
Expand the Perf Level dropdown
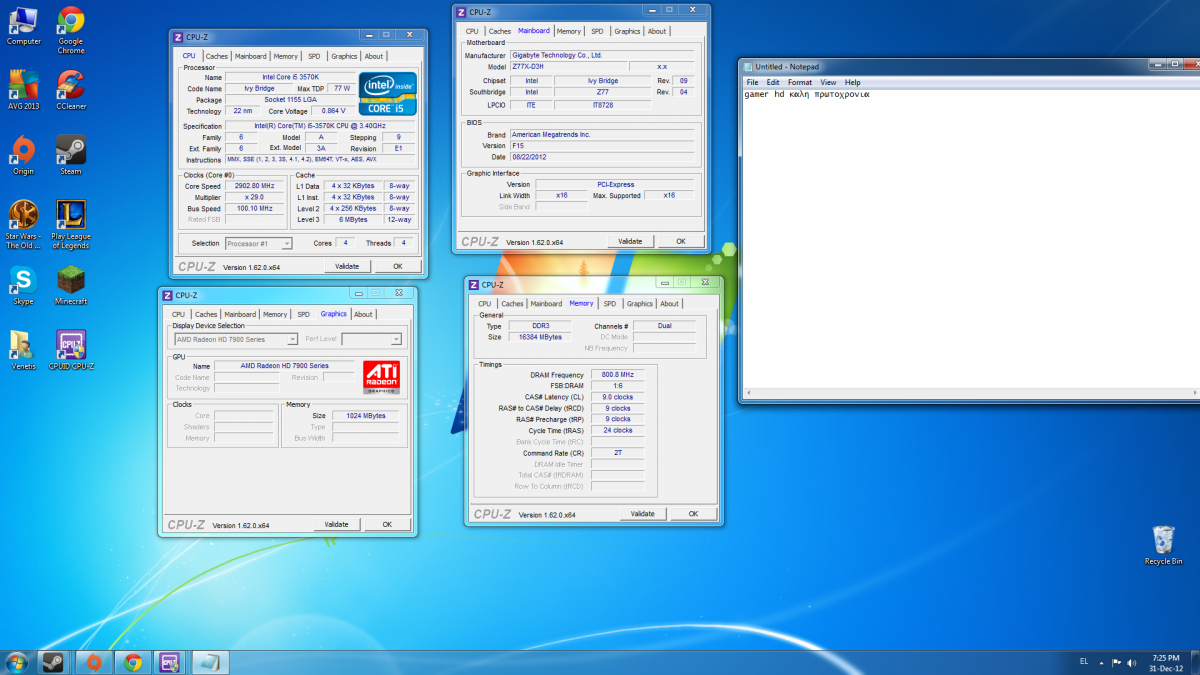[371, 339]
